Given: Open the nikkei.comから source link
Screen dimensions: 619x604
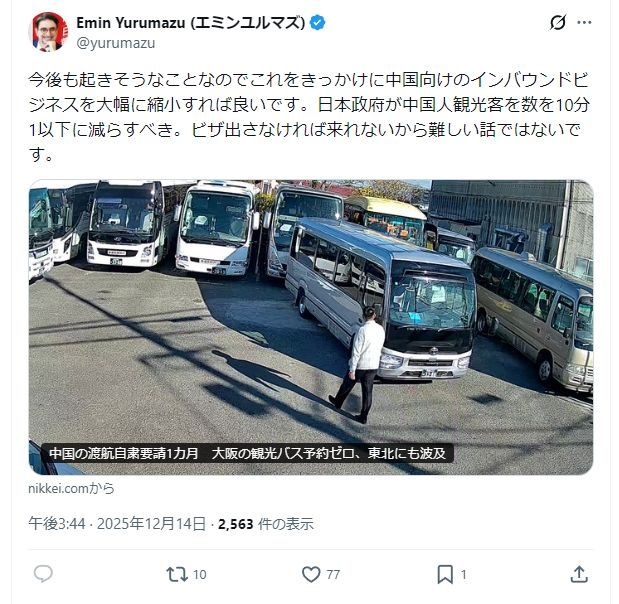Looking at the screenshot, I should click(x=71, y=489).
